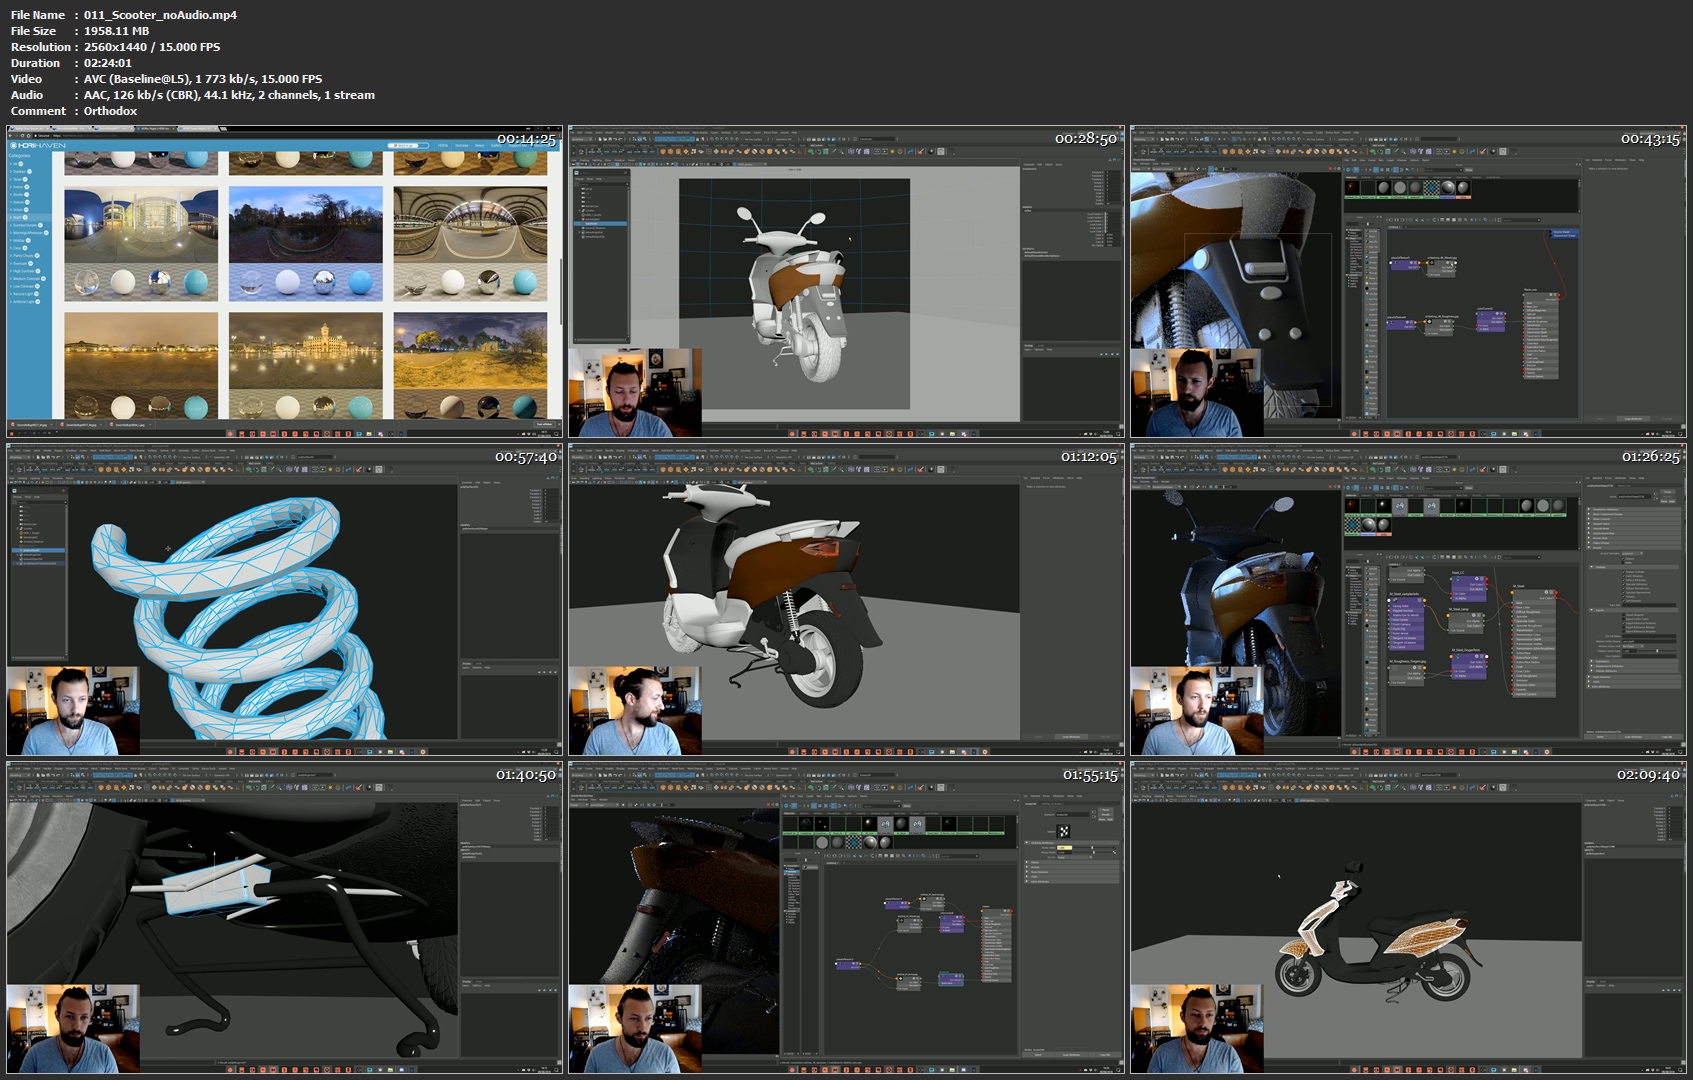The image size is (1693, 1080).
Task: Open the video frame stamped 01:26:25
Action: point(1408,600)
